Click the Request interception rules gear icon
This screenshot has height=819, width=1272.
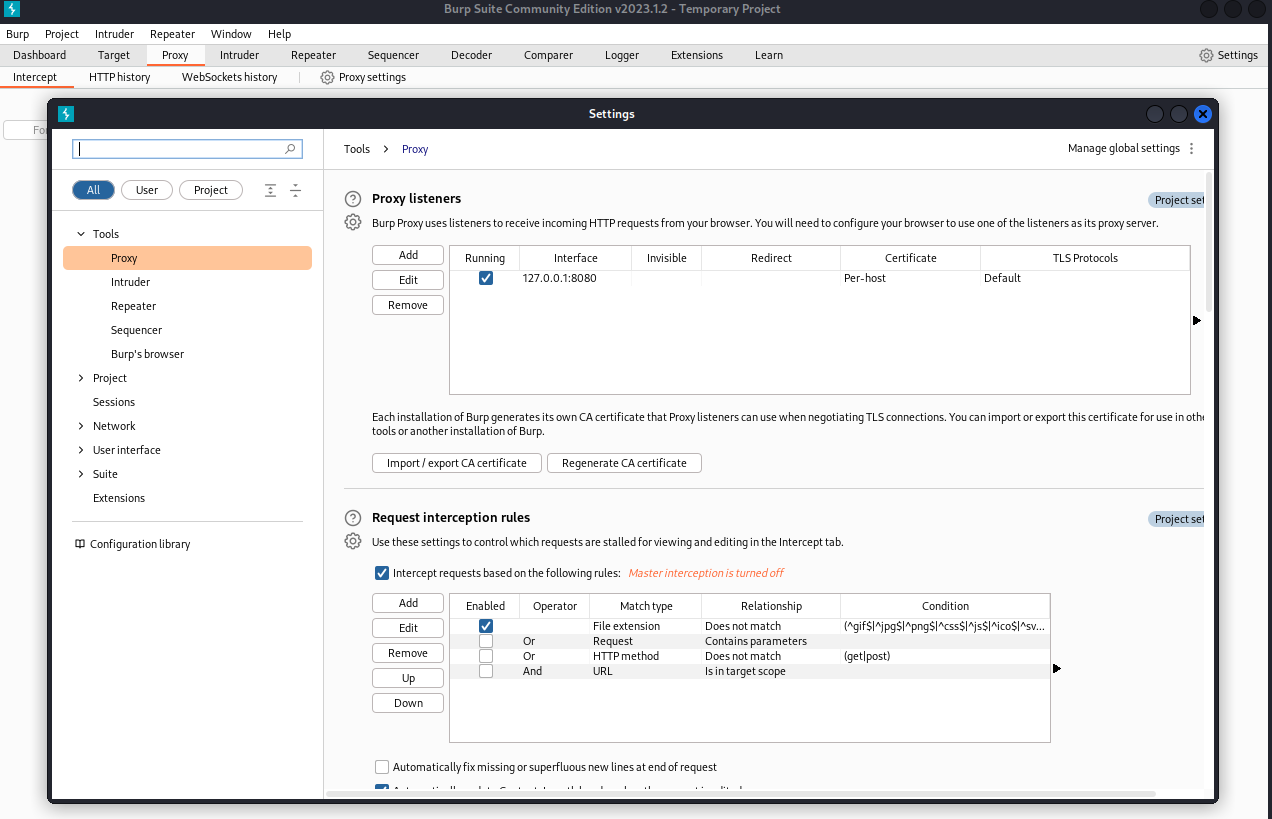click(352, 541)
